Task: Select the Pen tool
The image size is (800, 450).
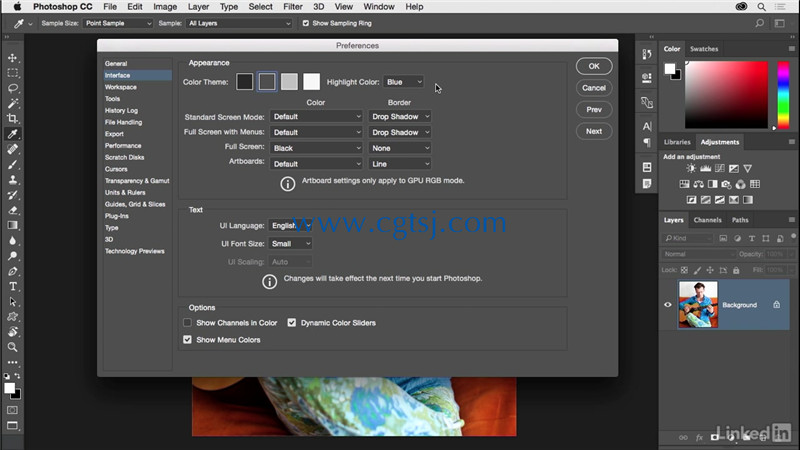Action: click(x=12, y=271)
